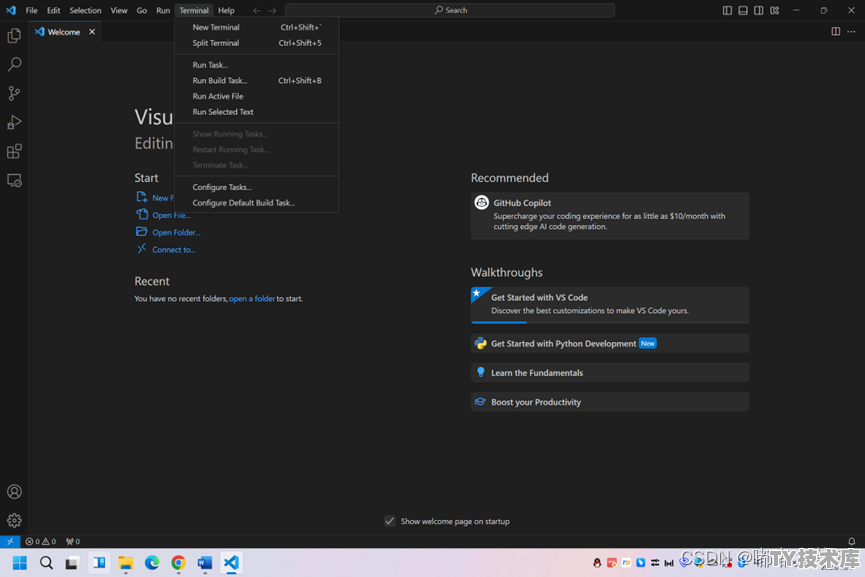Choose New Terminal from the menu
The image size is (865, 577).
click(x=257, y=27)
